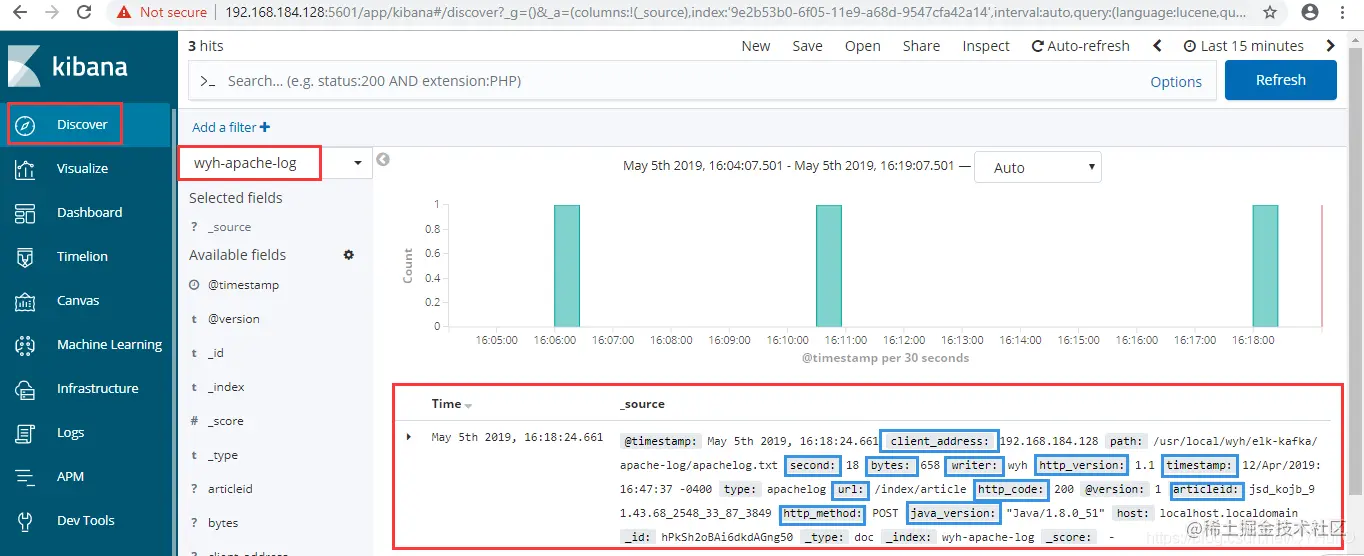Viewport: 1364px width, 556px height.
Task: Select the articleid available field
Action: [x=230, y=489]
